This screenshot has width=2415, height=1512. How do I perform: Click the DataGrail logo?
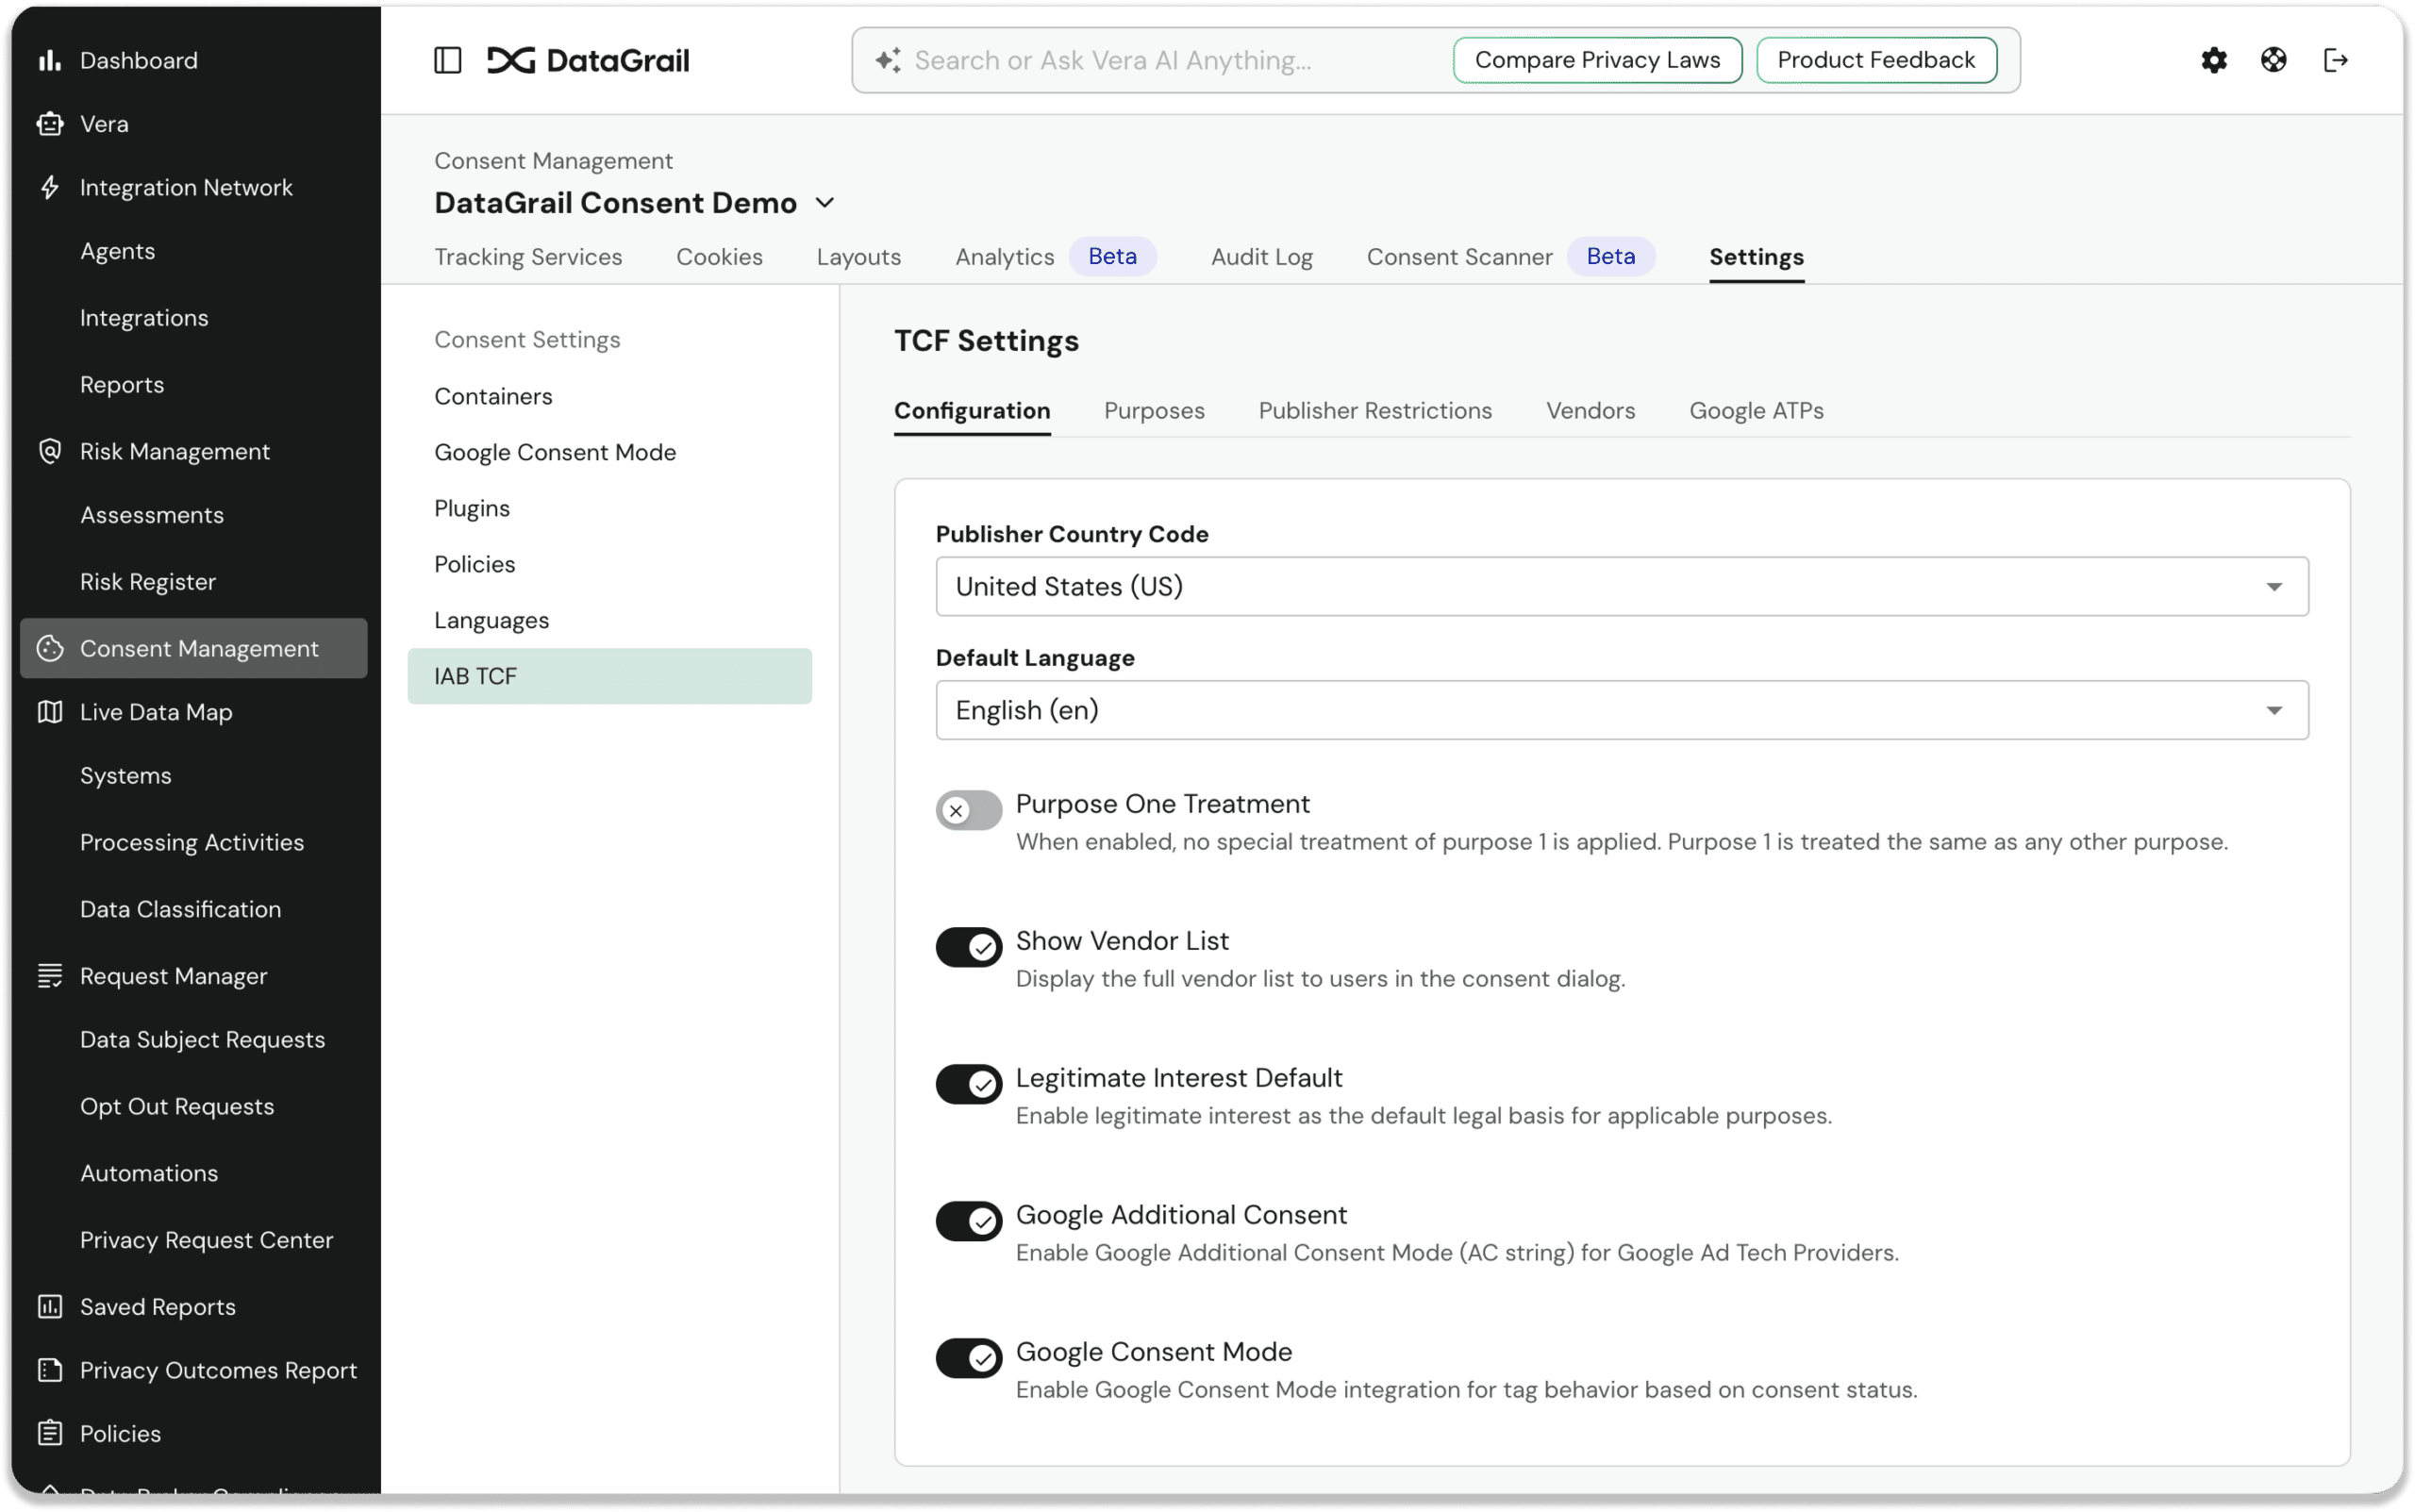pyautogui.click(x=588, y=60)
